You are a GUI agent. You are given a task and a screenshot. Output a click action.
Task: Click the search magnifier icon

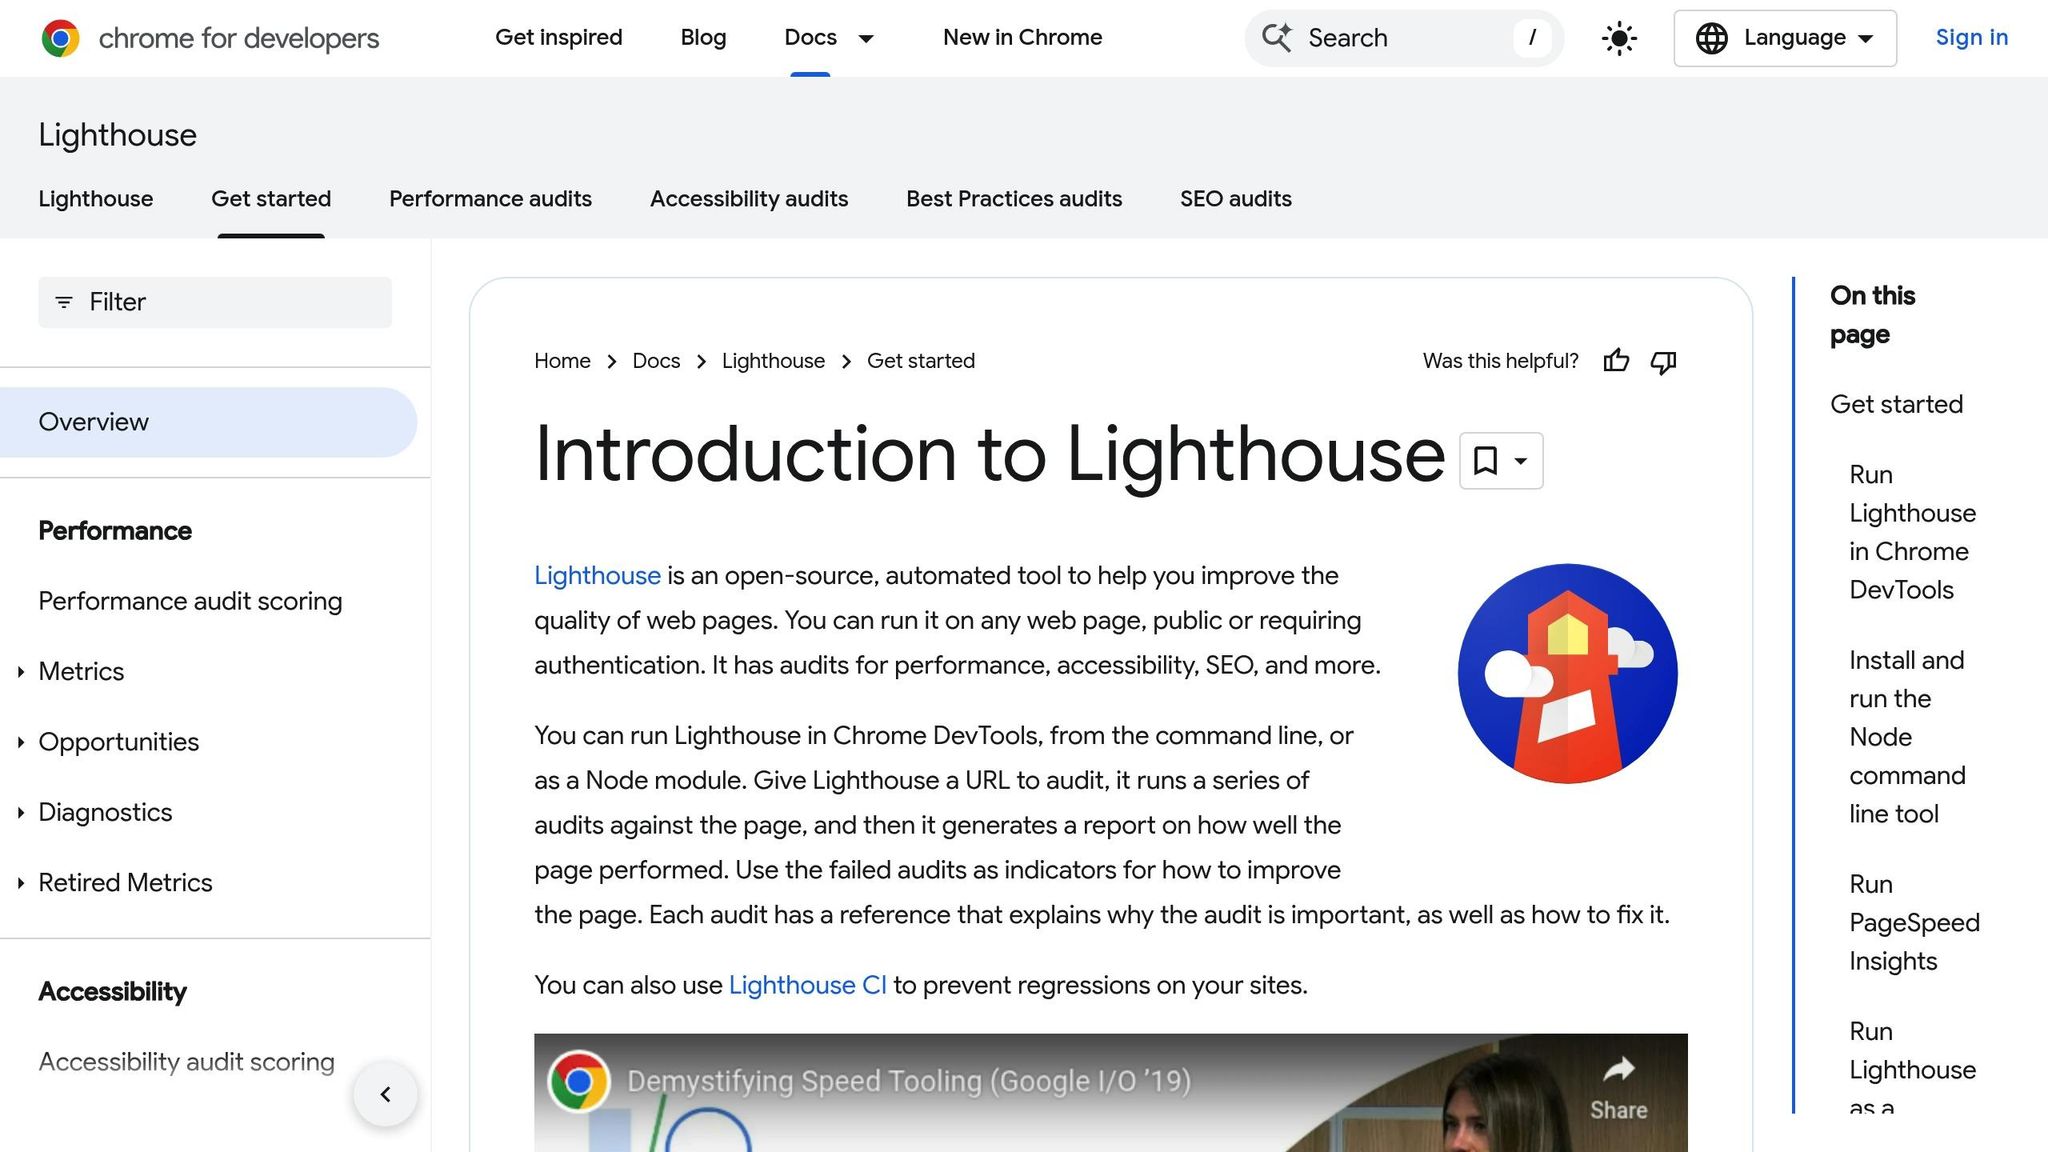tap(1277, 38)
